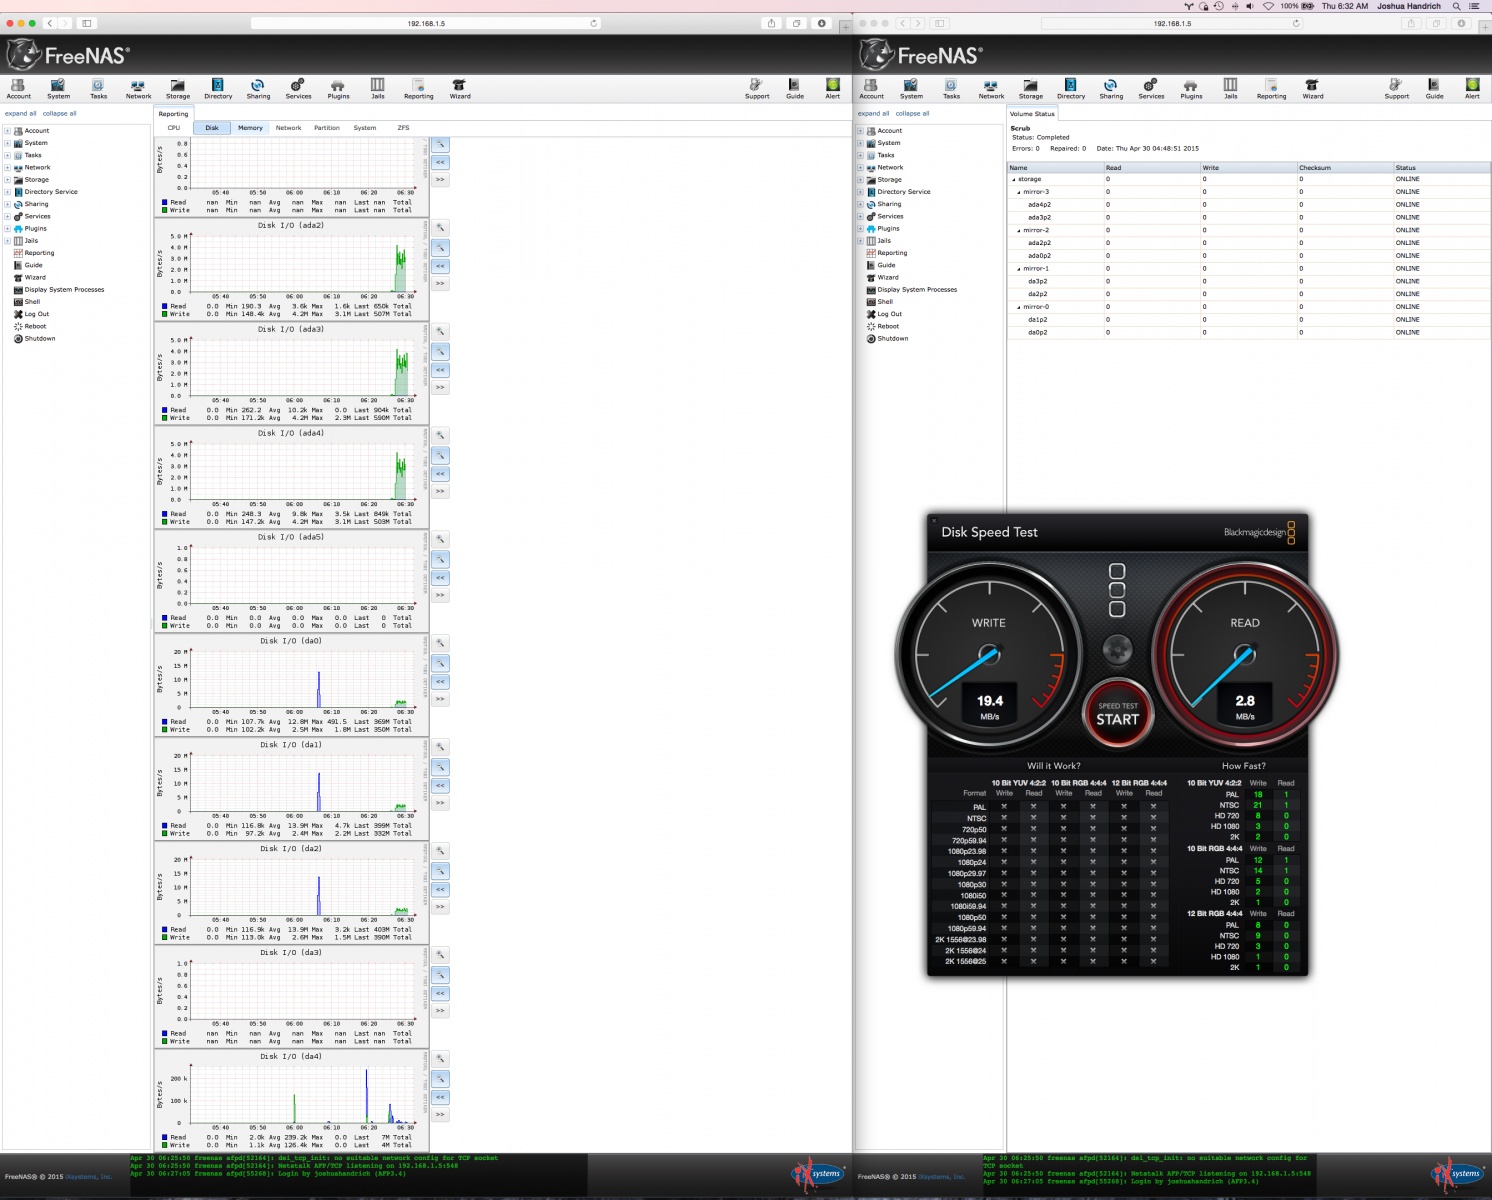Image resolution: width=1492 pixels, height=1200 pixels.
Task: Click the ada4p2 row name
Action: (x=1039, y=205)
